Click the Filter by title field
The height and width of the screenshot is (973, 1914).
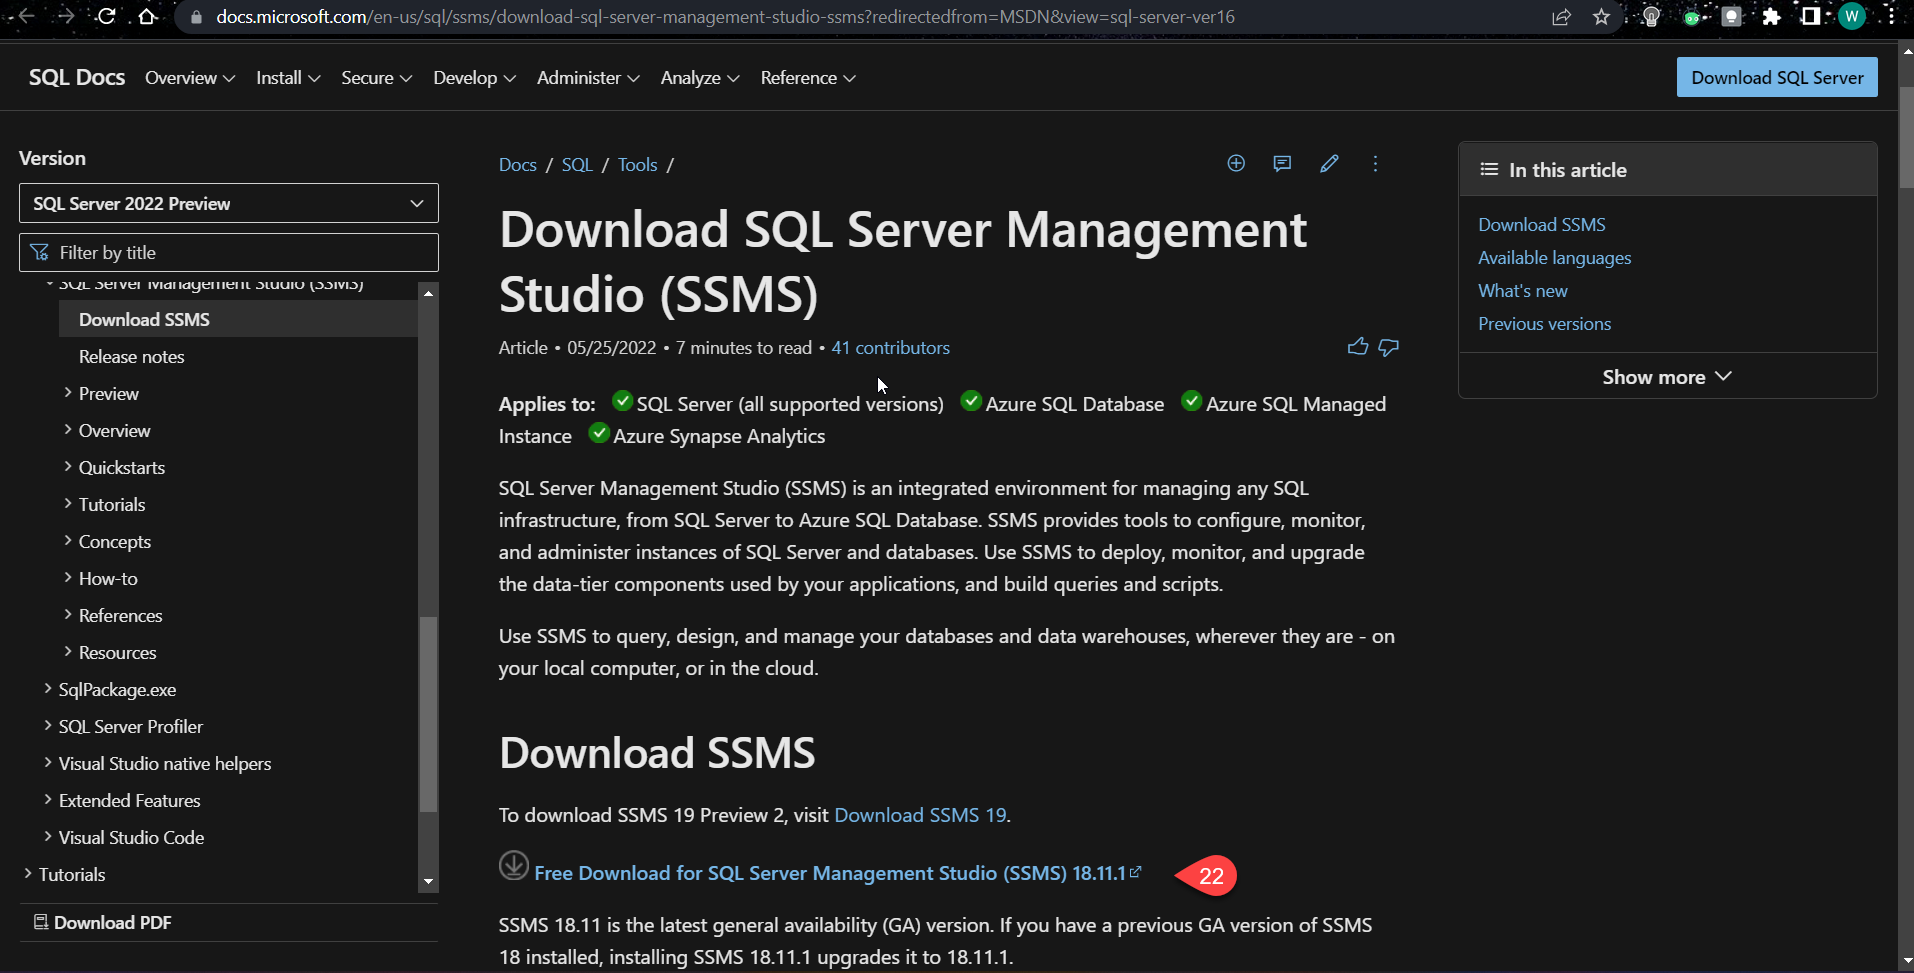pos(229,252)
